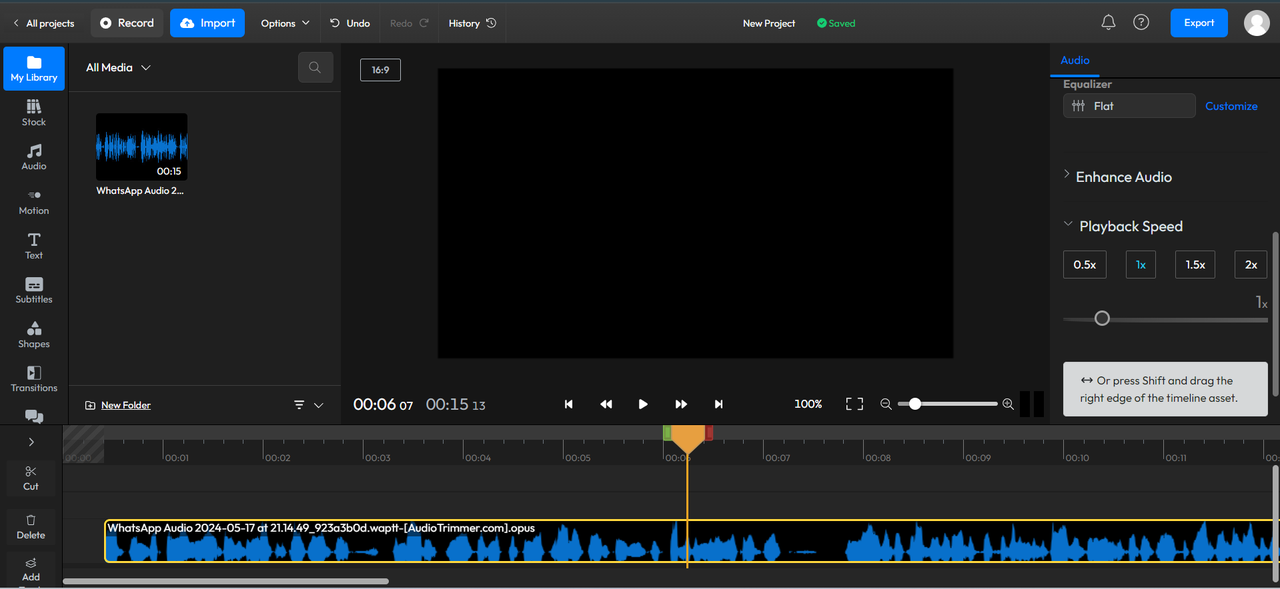Open the help question mark icon
This screenshot has height=589, width=1280.
pos(1141,22)
